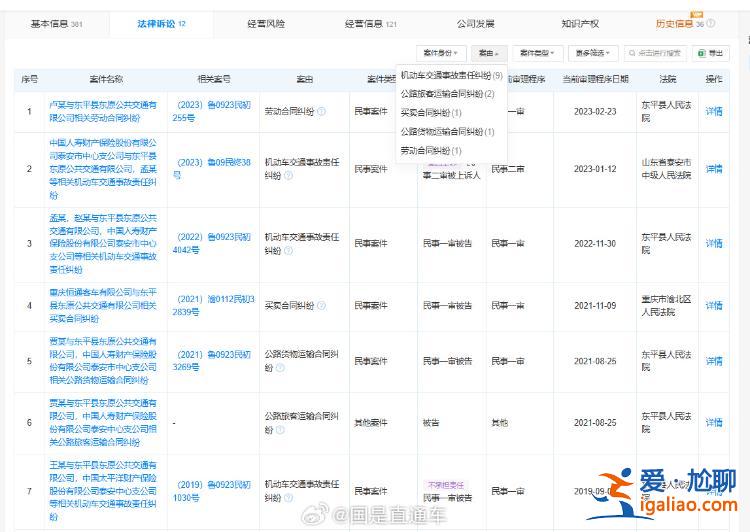Open the 历史信息 tab
This screenshot has width=750, height=532.
(680, 23)
